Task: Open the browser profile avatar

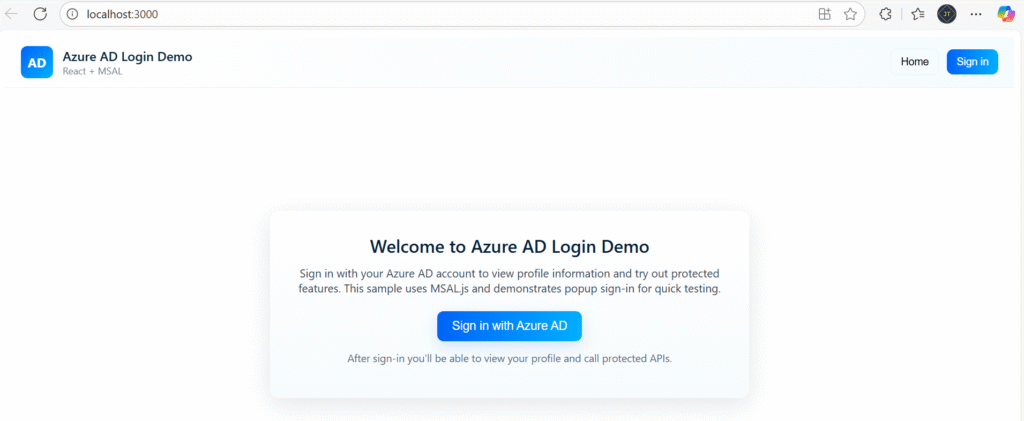Action: (x=946, y=14)
